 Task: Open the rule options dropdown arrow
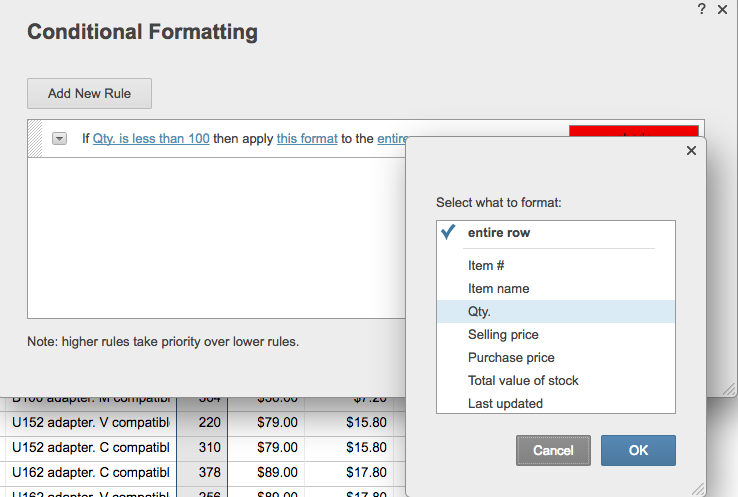[x=59, y=139]
